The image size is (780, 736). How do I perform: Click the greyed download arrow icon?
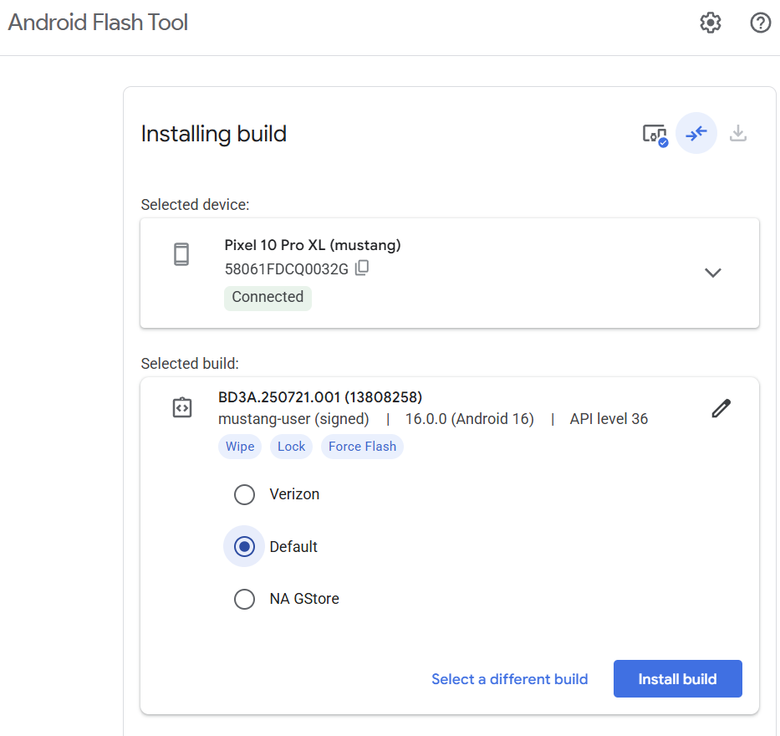(x=738, y=133)
